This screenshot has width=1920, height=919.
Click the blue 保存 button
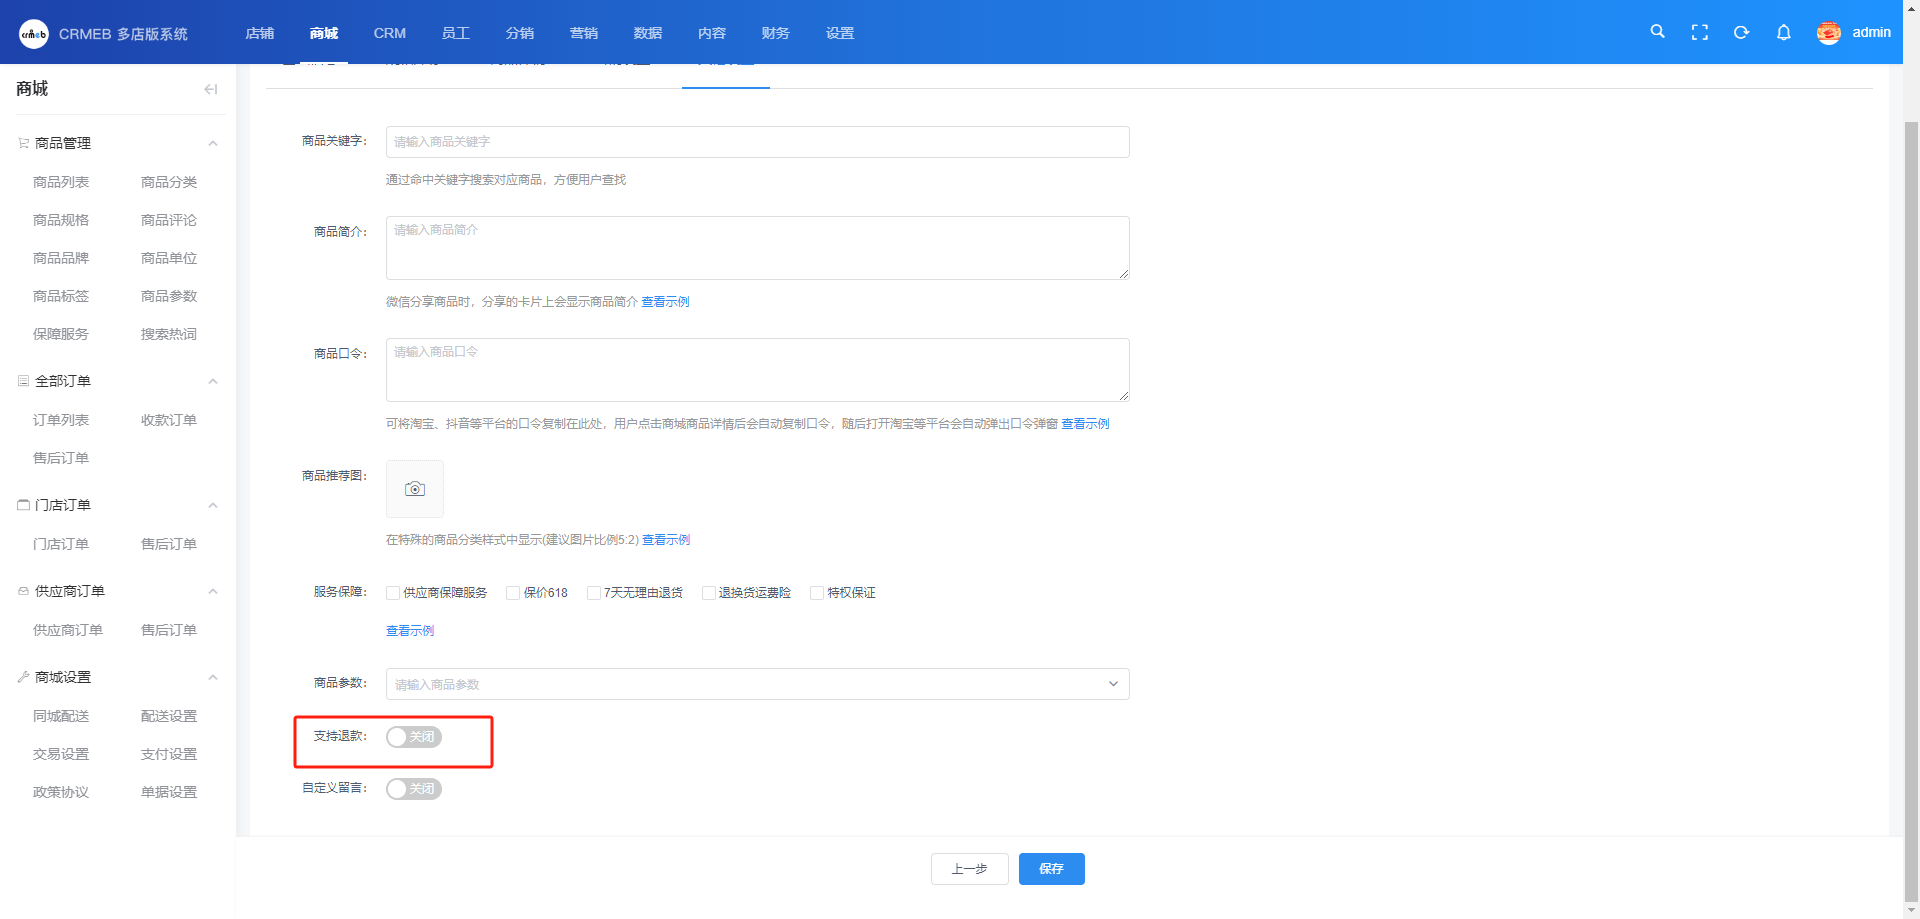[x=1052, y=869]
